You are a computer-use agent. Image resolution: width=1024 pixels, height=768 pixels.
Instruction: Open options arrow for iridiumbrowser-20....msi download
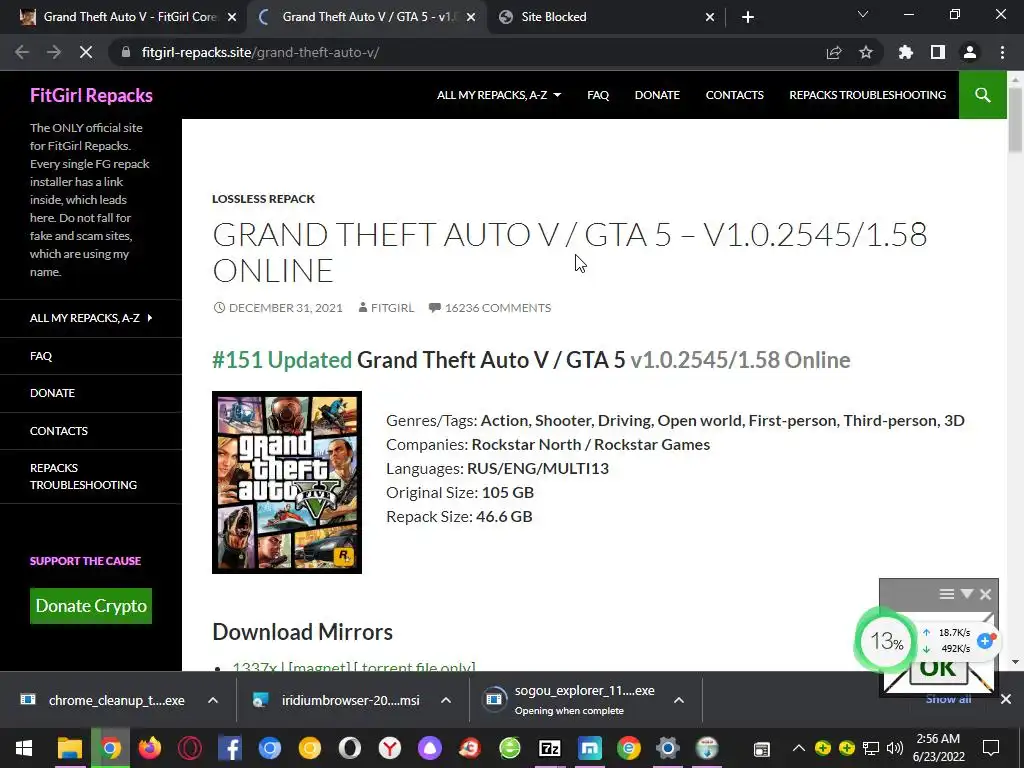(446, 700)
